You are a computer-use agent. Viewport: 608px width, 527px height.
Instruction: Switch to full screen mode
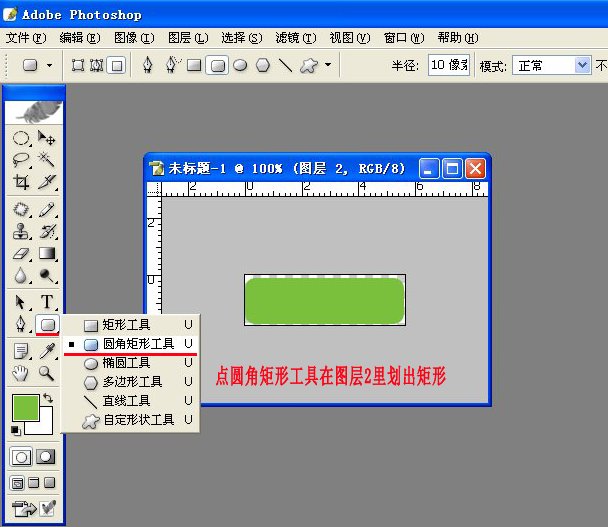pyautogui.click(x=50, y=483)
